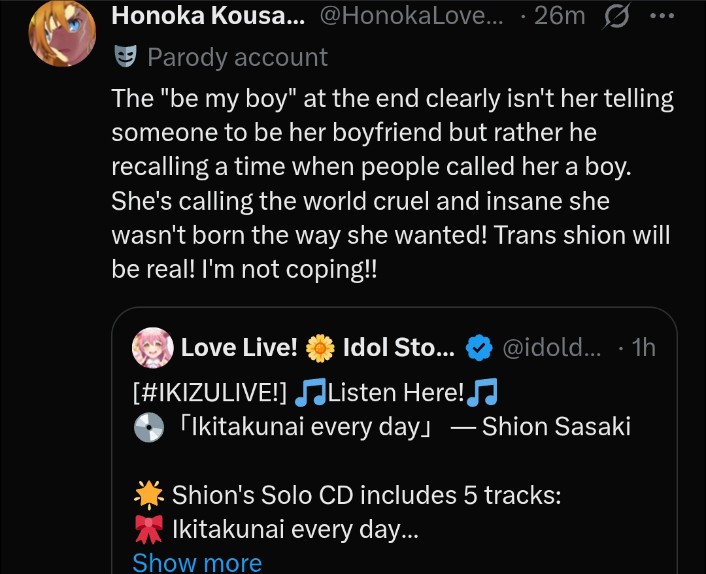Open the Grok slashed-circle icon
The image size is (706, 574).
pos(618,16)
